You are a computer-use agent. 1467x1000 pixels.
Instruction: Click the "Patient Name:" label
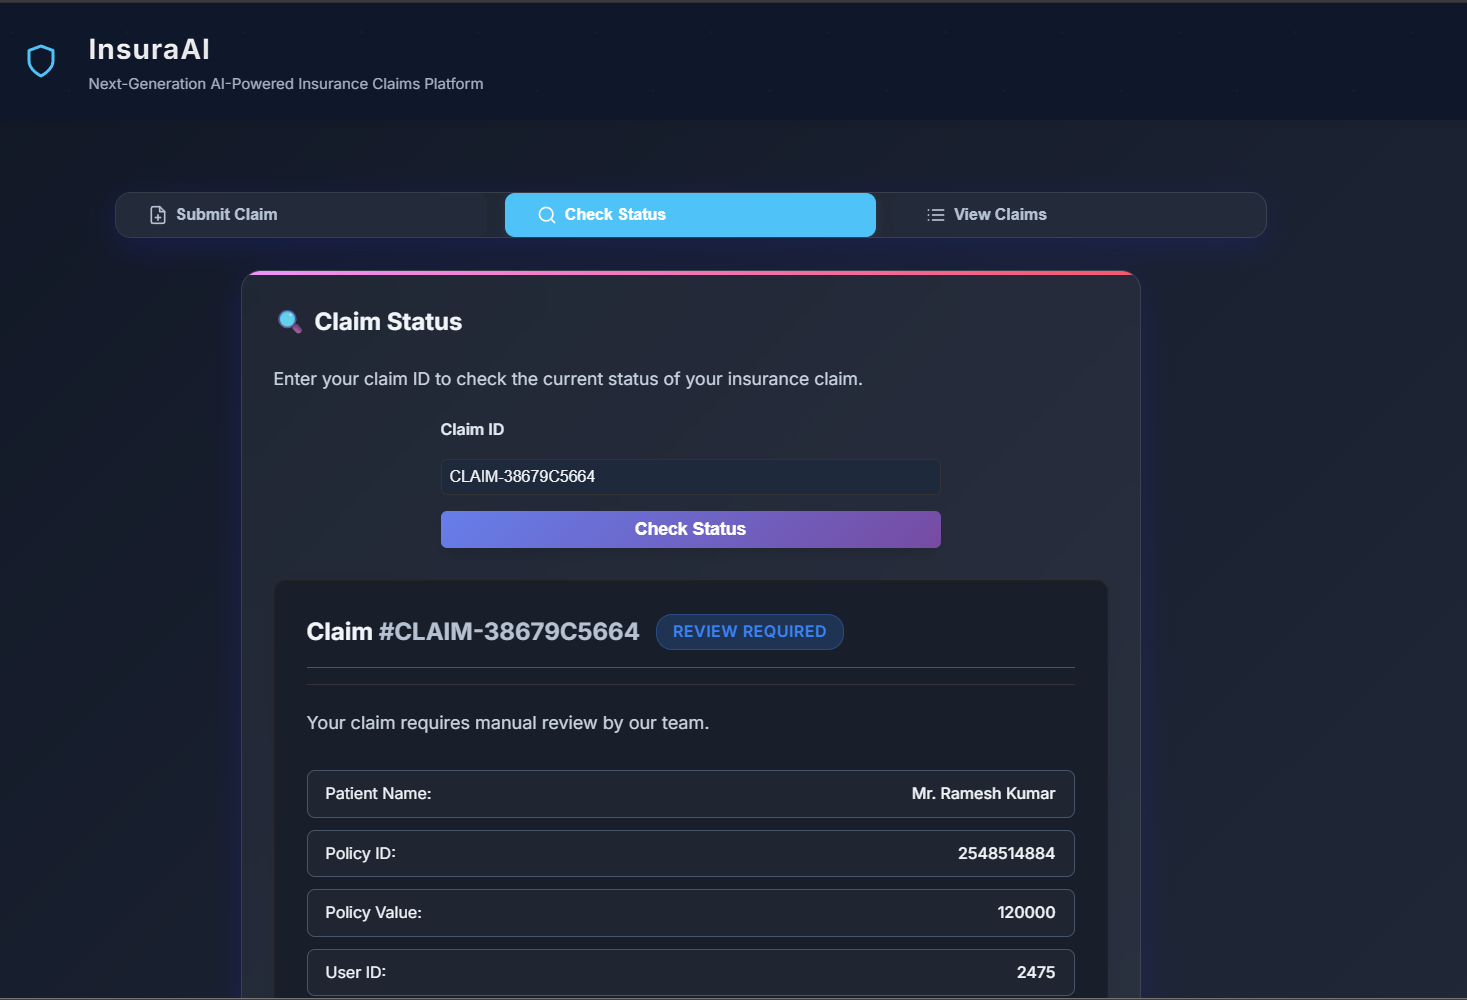pyautogui.click(x=378, y=794)
